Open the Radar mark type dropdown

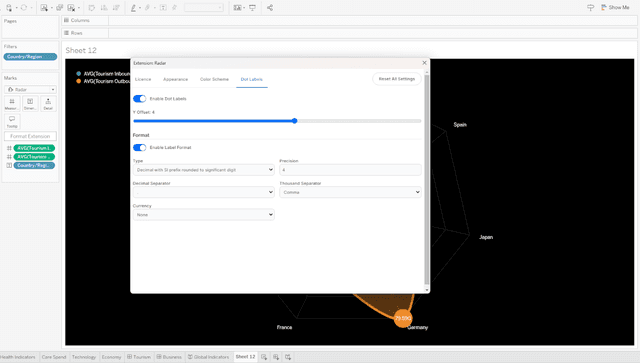(30, 89)
